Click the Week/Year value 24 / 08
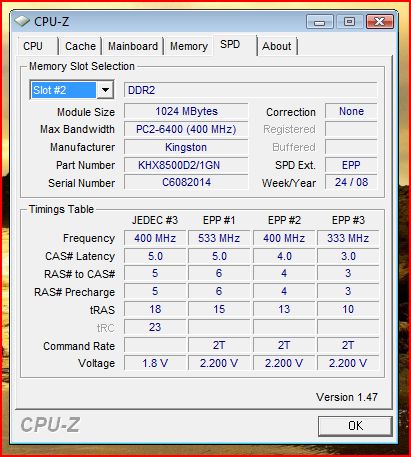This screenshot has height=457, width=411. point(351,182)
